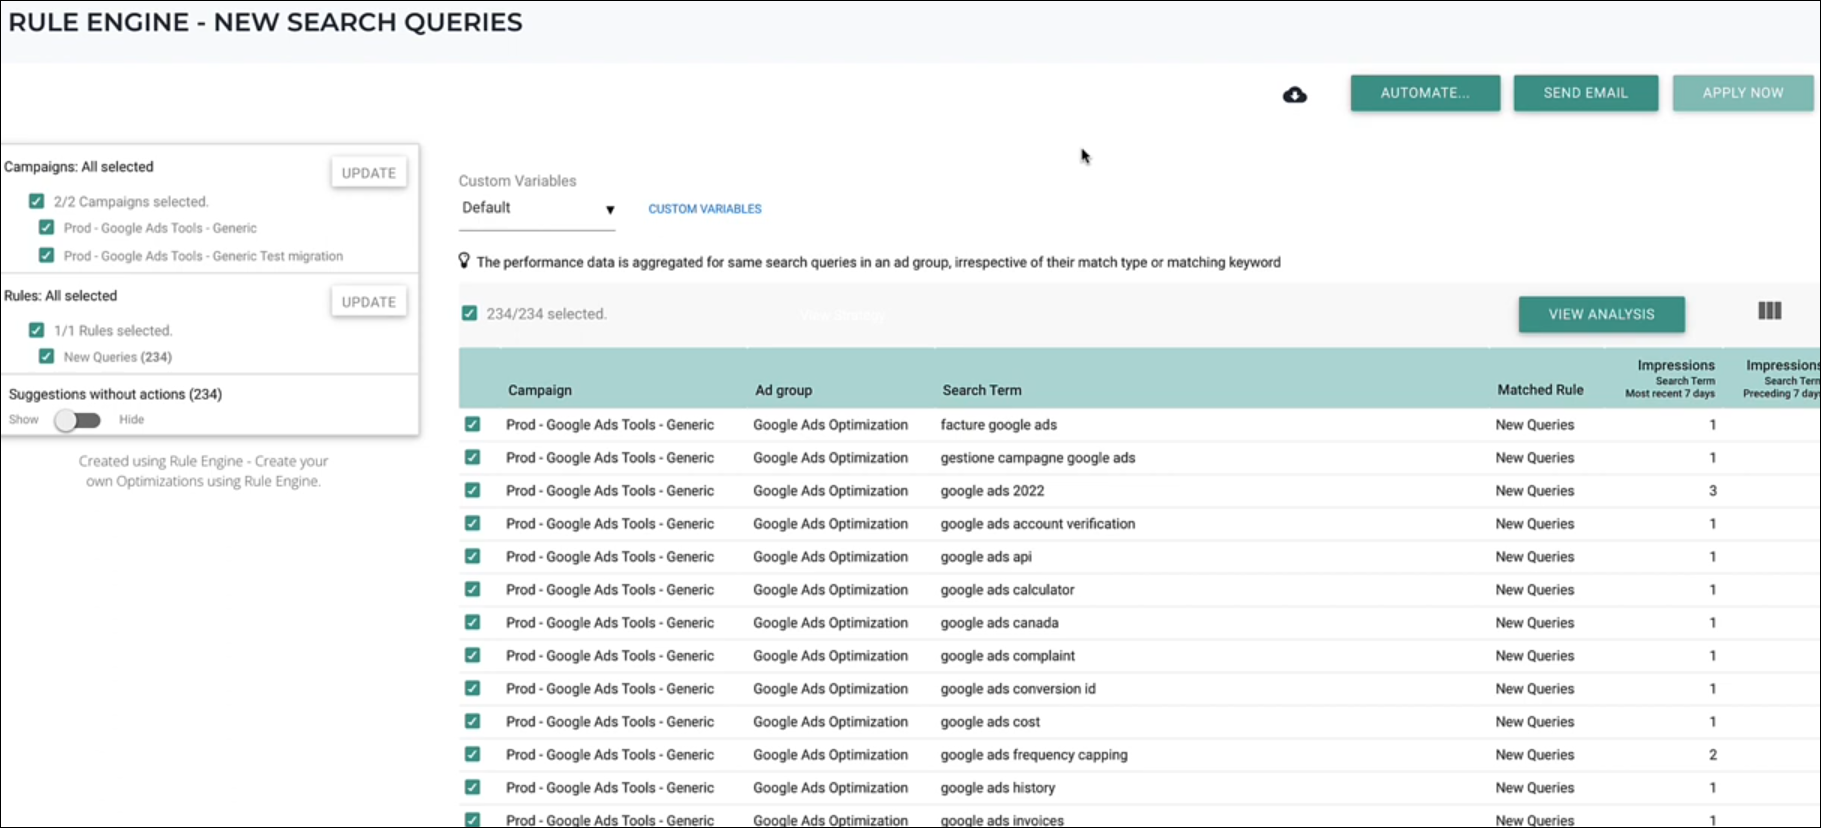Click the search term 'google ads api'
The image size is (1821, 828).
[986, 556]
